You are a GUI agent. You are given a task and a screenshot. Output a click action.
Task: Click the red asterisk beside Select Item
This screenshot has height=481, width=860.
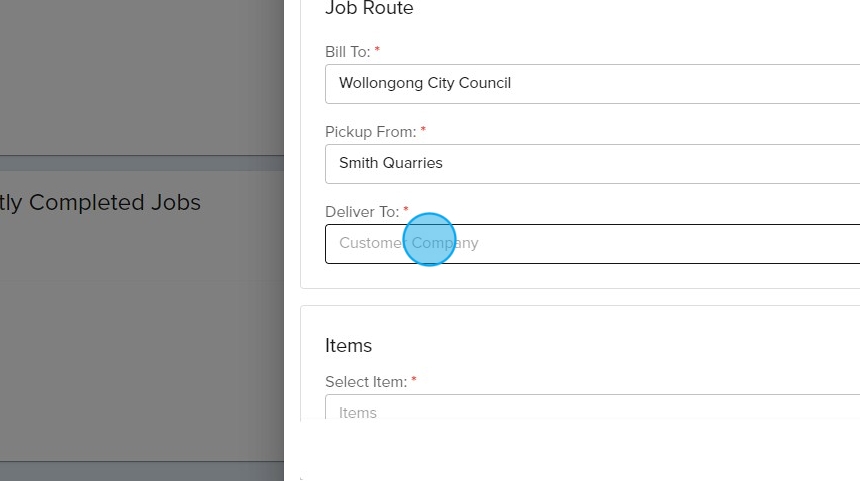pos(414,381)
